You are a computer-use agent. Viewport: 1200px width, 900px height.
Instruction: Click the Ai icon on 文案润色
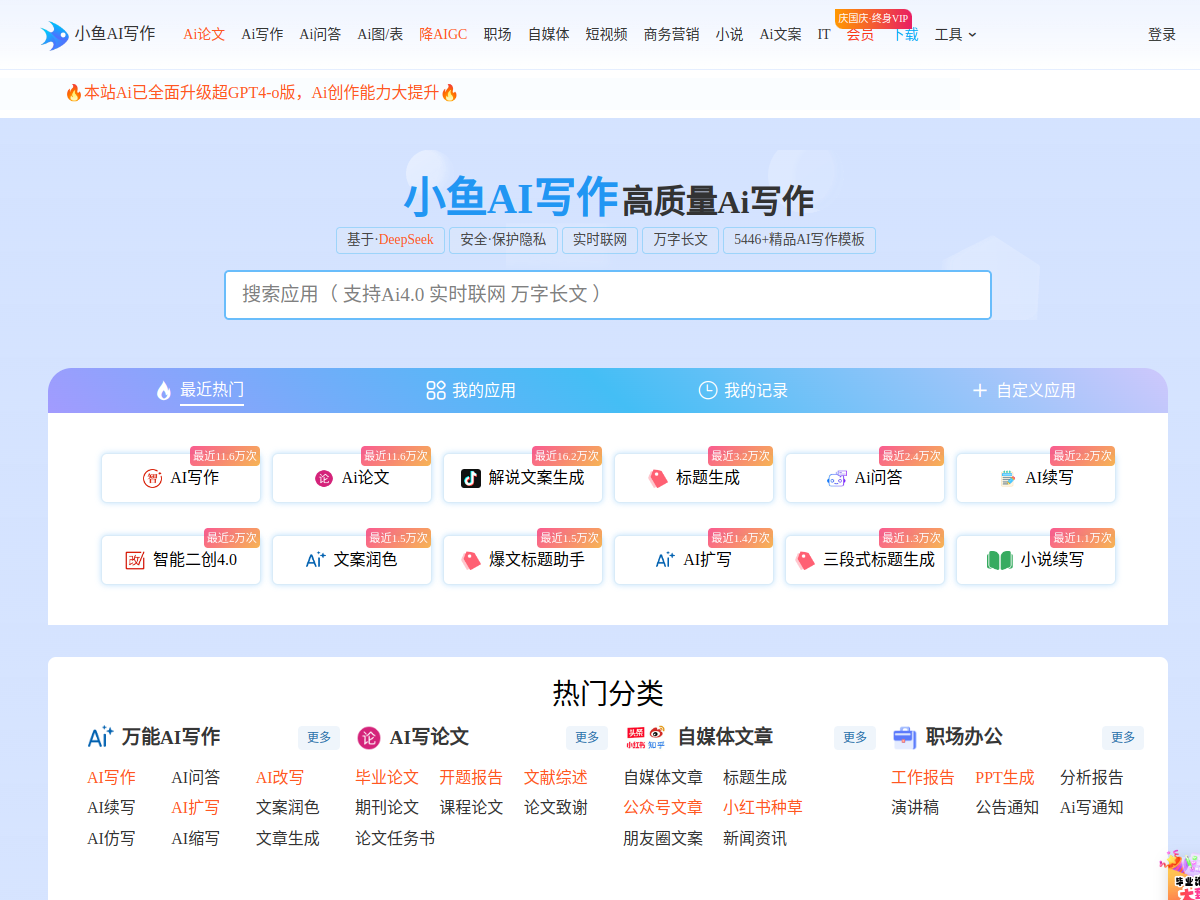(316, 560)
